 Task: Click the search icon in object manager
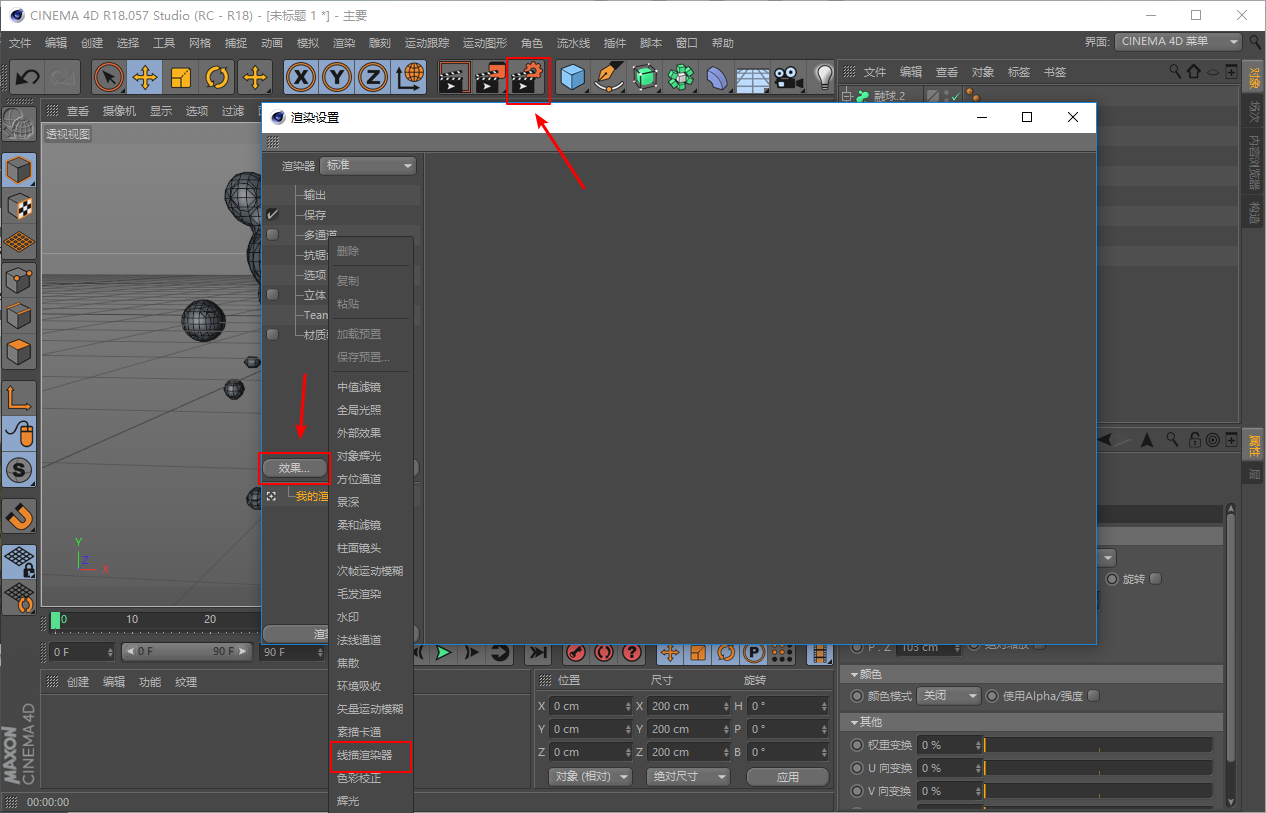coord(1176,72)
